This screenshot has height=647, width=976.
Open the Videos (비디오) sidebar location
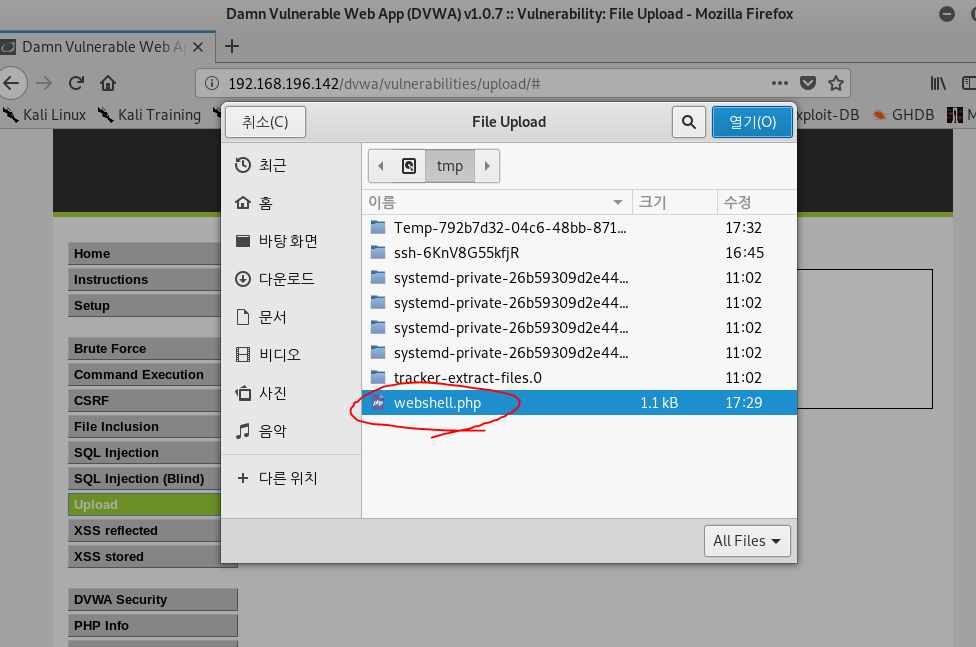click(291, 355)
